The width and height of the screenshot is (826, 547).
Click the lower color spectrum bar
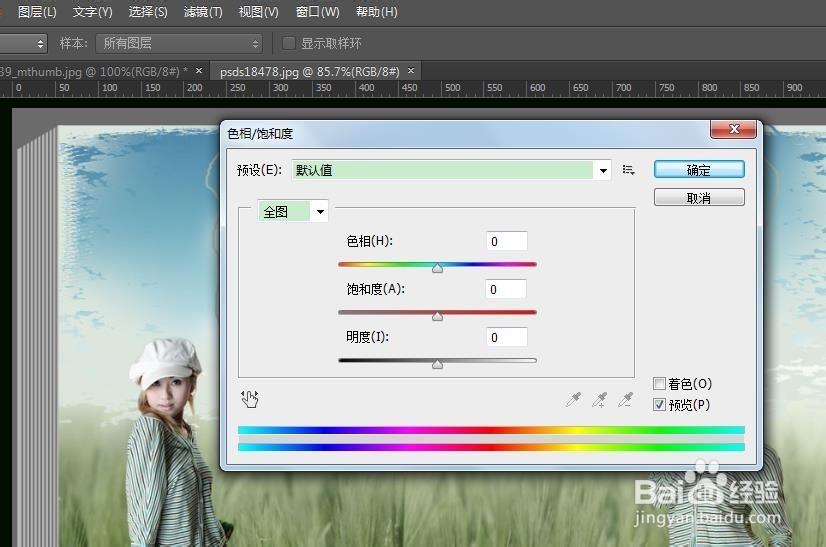tap(491, 447)
